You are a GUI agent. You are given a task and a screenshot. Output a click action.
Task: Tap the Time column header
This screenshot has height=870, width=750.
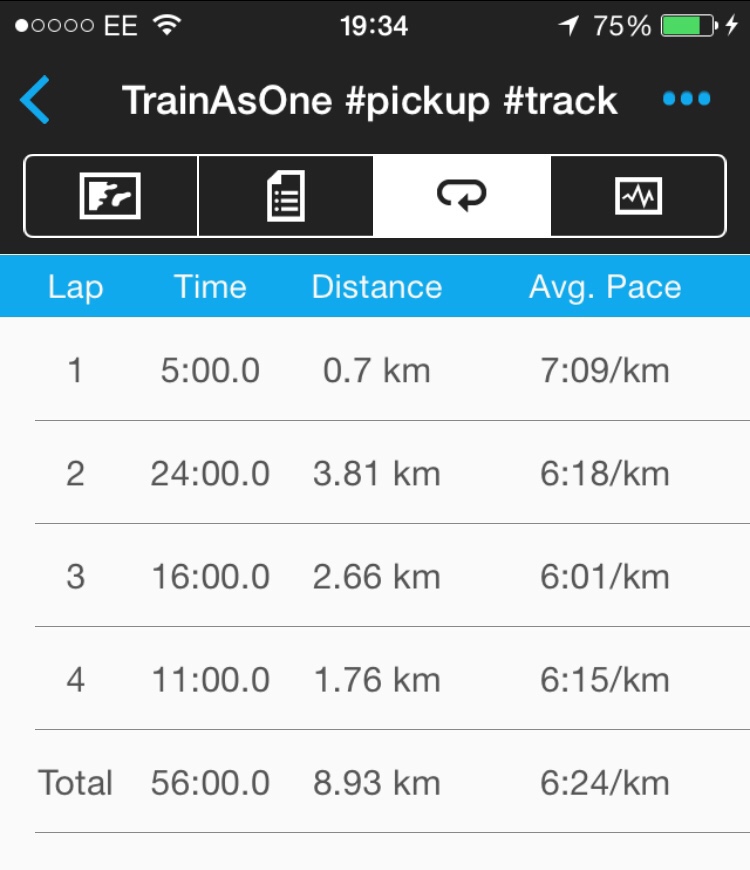(x=210, y=287)
